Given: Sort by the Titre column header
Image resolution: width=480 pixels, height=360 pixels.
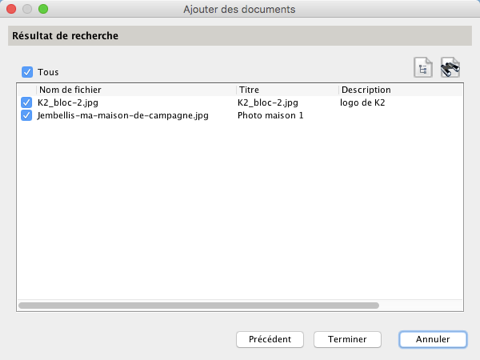Looking at the screenshot, I should [288, 90].
